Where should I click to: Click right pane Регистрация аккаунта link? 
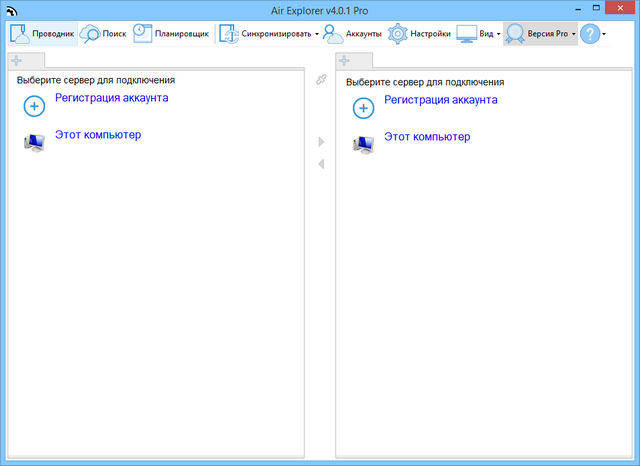(441, 100)
